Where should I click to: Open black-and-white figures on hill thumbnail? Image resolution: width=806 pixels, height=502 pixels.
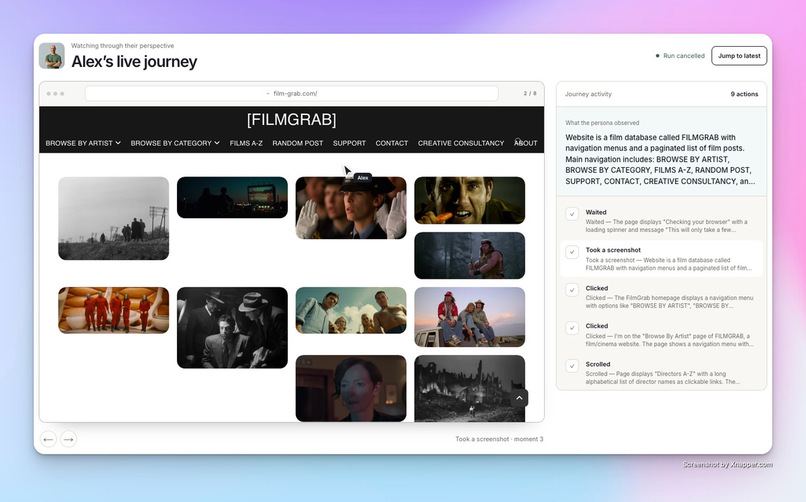pyautogui.click(x=114, y=218)
